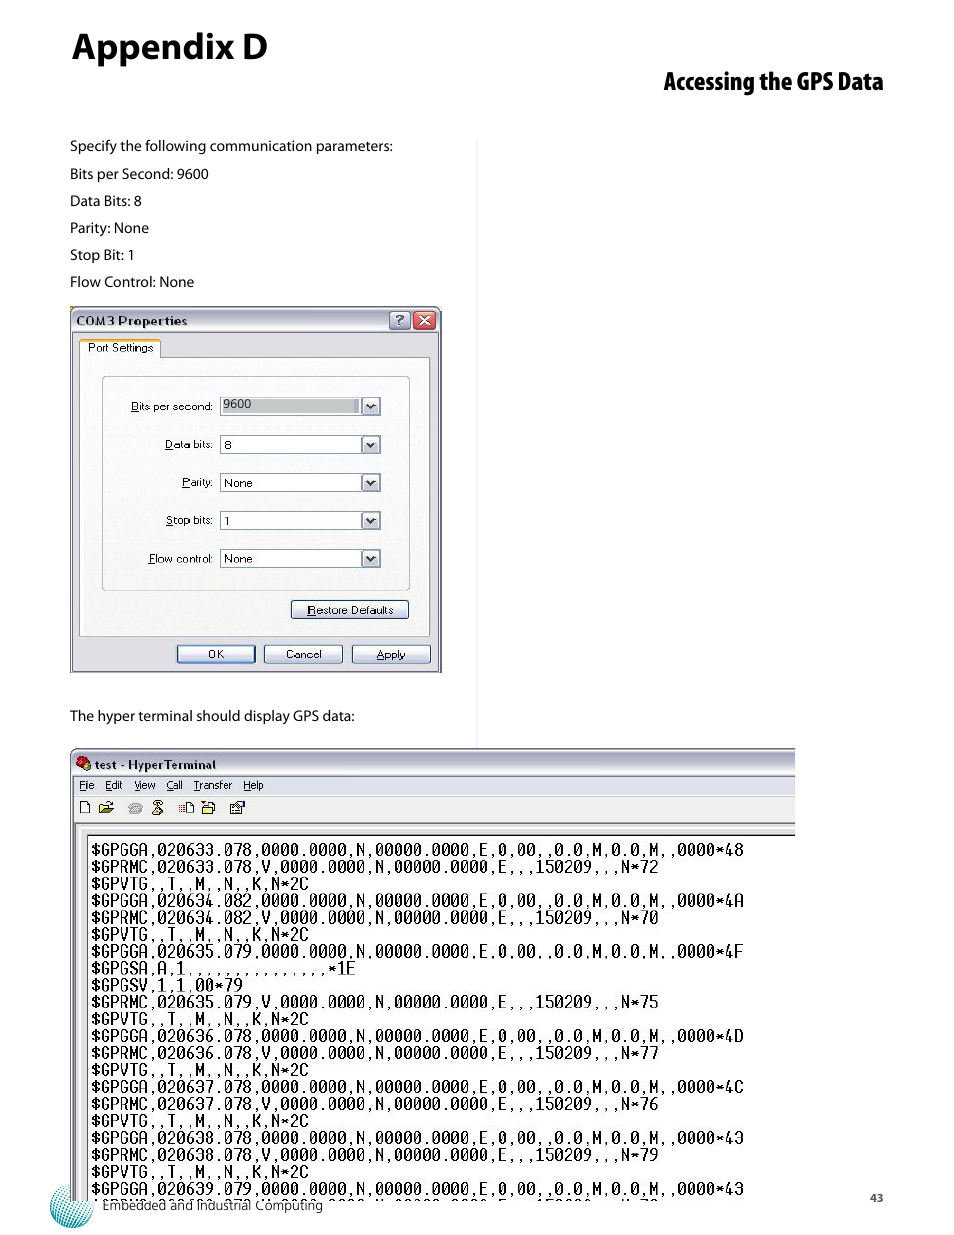The height and width of the screenshot is (1235, 954).
Task: Click the Send icon in HyperTerminal toolbar
Action: [186, 808]
